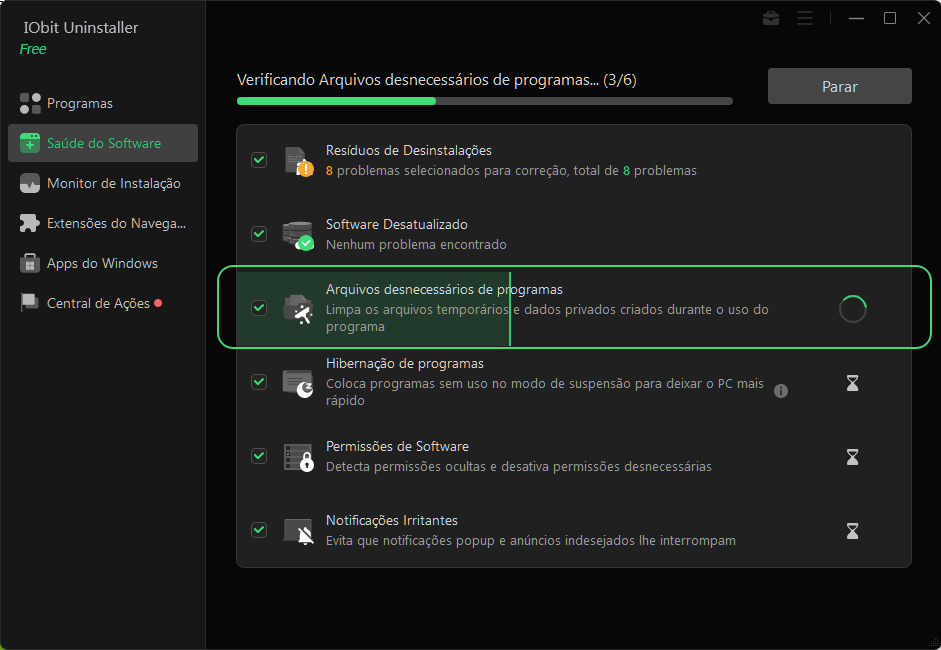Disable Notificações Irritantes checkbox
This screenshot has width=941, height=650.
click(x=259, y=529)
